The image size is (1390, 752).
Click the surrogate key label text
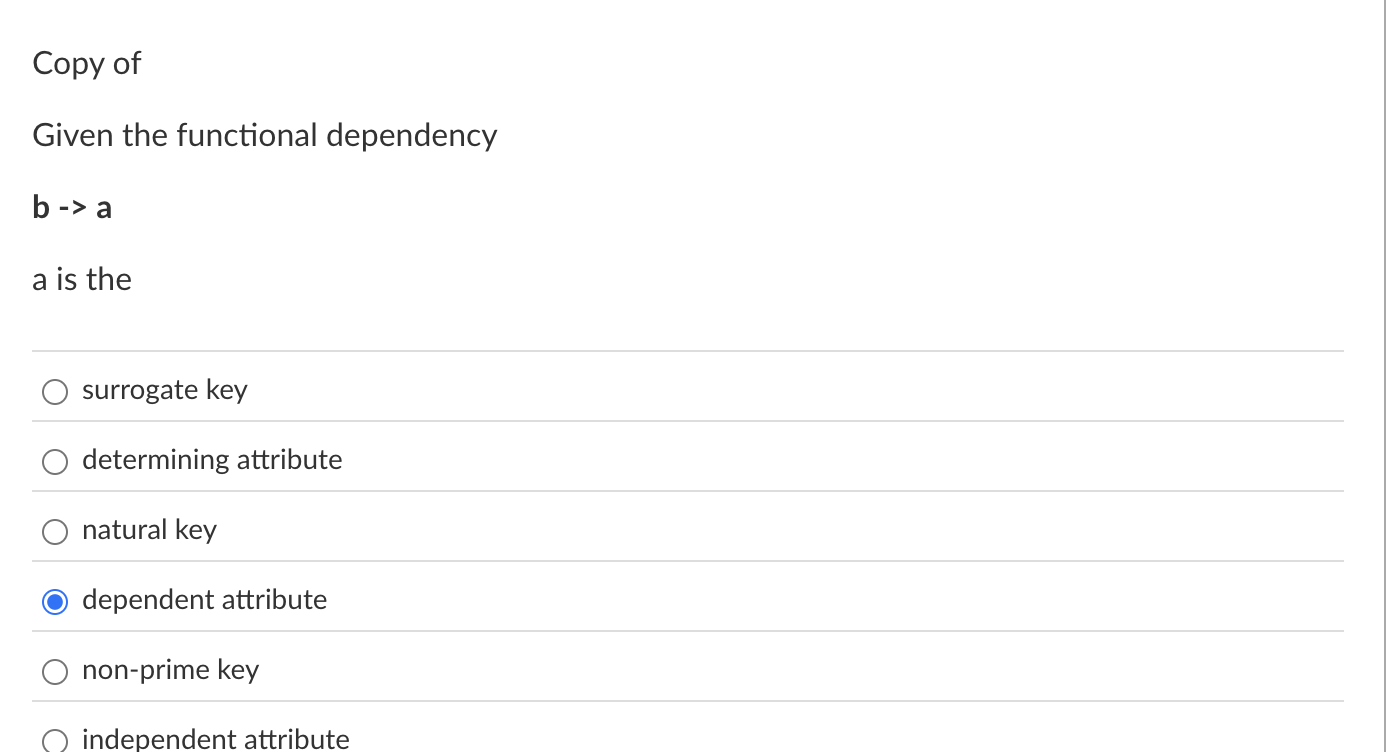(x=165, y=390)
